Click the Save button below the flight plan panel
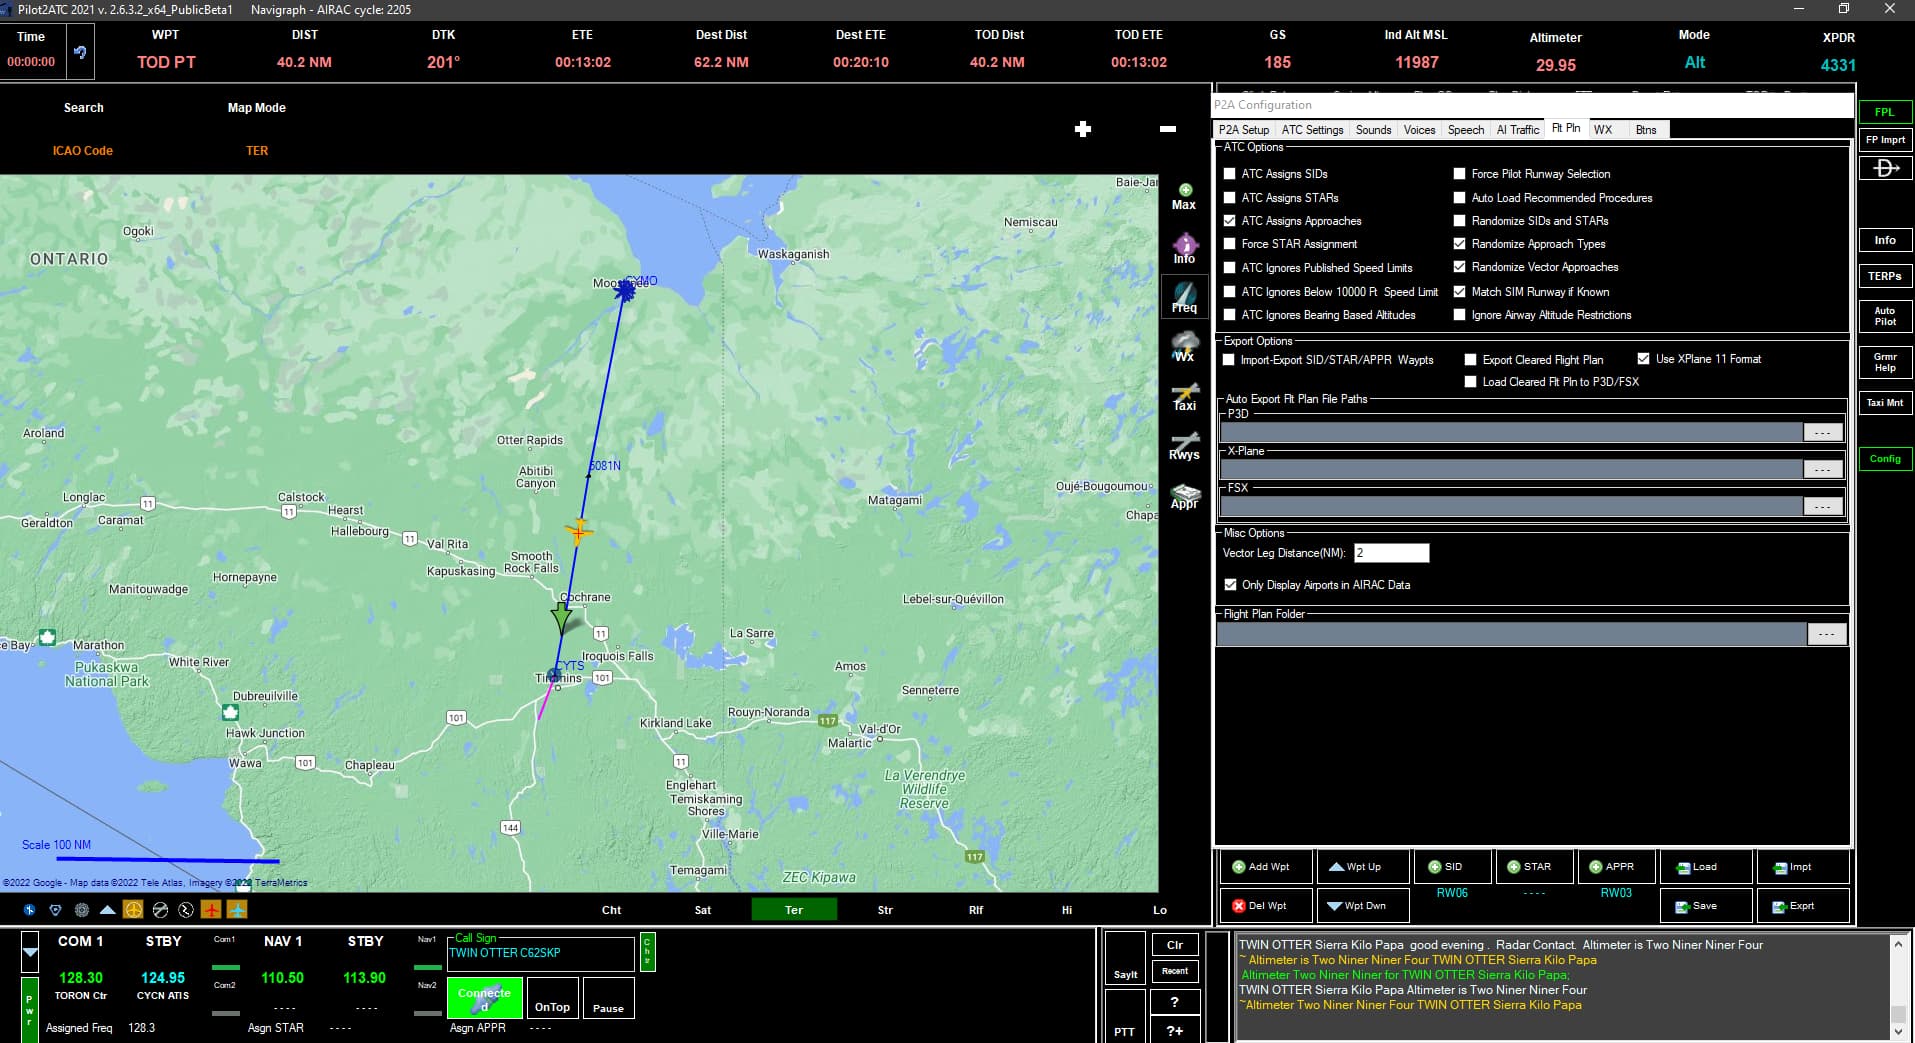 [1705, 905]
